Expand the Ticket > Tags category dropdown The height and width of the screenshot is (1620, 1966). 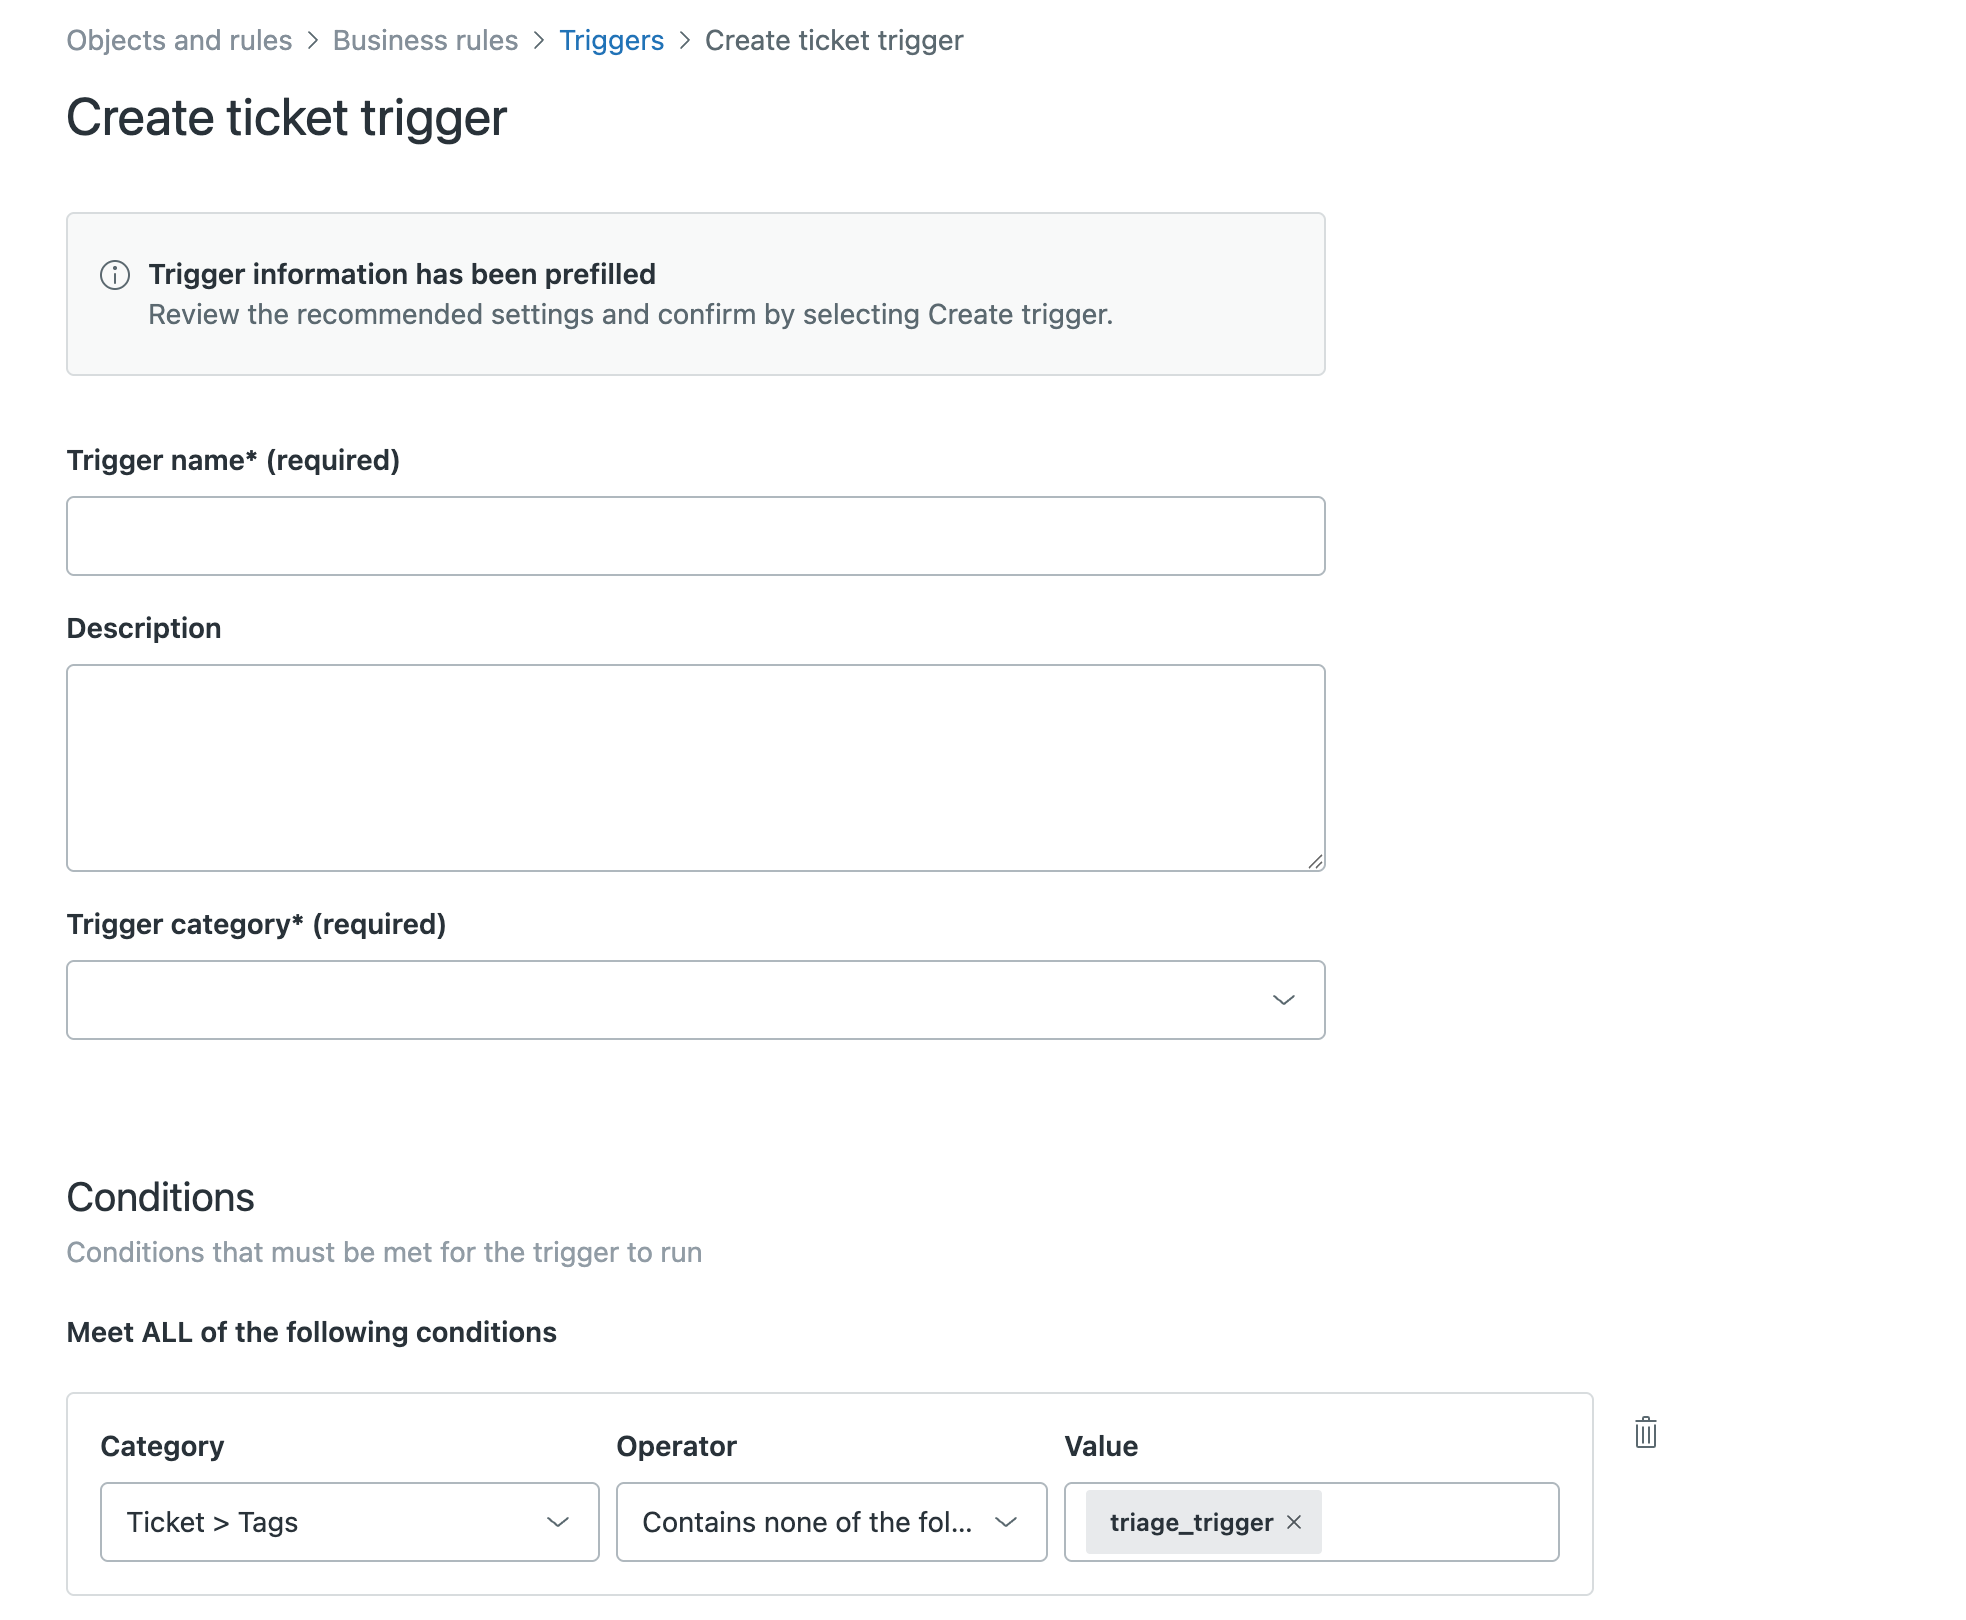pos(350,1522)
